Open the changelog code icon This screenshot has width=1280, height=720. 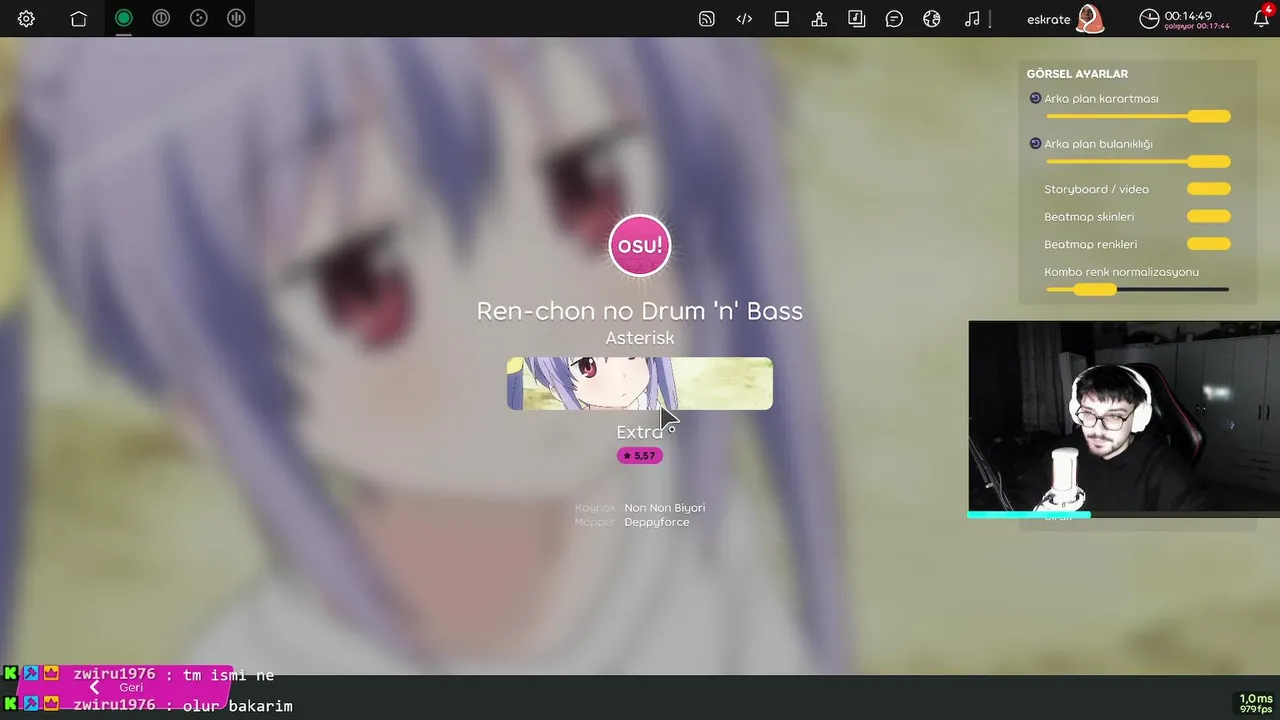coord(744,19)
